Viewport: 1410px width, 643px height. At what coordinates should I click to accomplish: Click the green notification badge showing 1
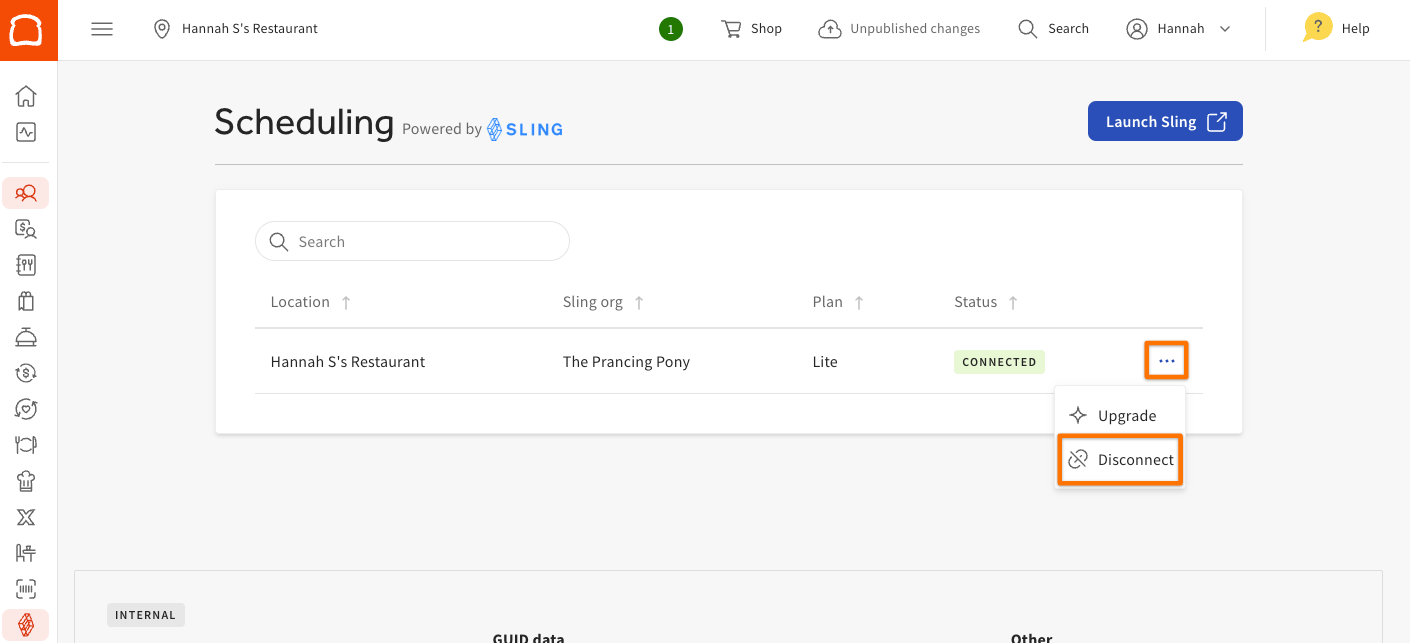(x=671, y=29)
